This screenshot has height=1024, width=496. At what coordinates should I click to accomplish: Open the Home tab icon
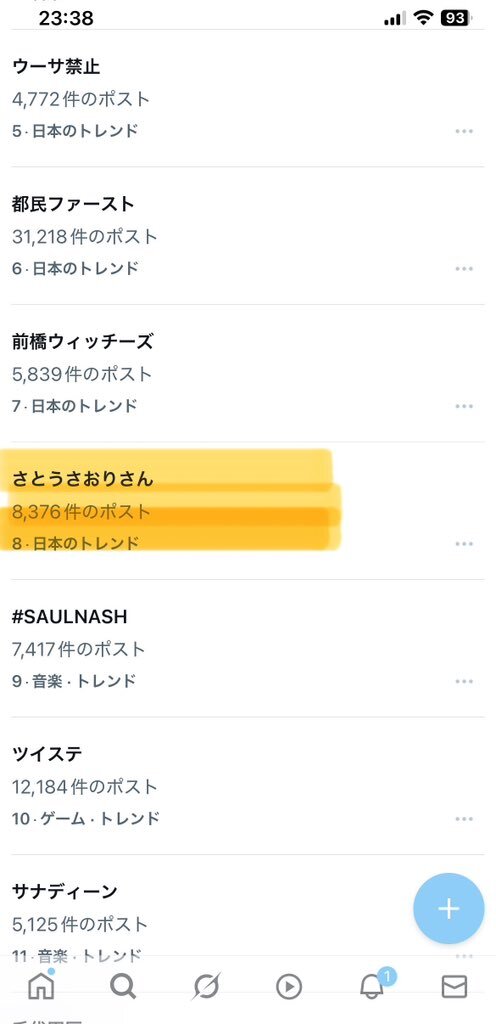(40, 985)
